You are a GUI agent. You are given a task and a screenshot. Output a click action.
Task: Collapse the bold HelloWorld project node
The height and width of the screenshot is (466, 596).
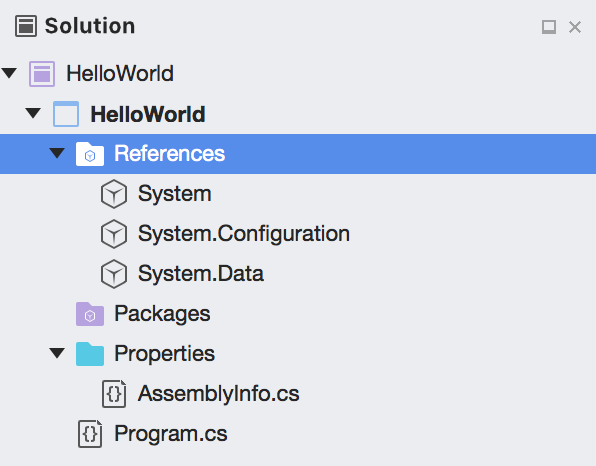(x=33, y=113)
